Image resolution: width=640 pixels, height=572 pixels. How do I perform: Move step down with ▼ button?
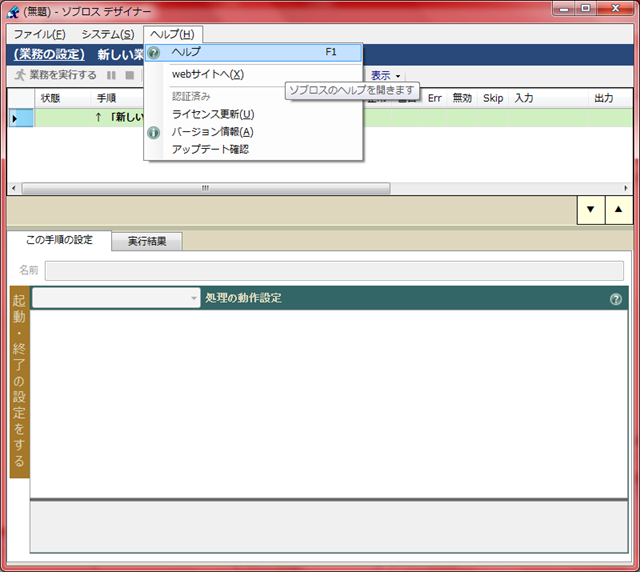coord(590,209)
